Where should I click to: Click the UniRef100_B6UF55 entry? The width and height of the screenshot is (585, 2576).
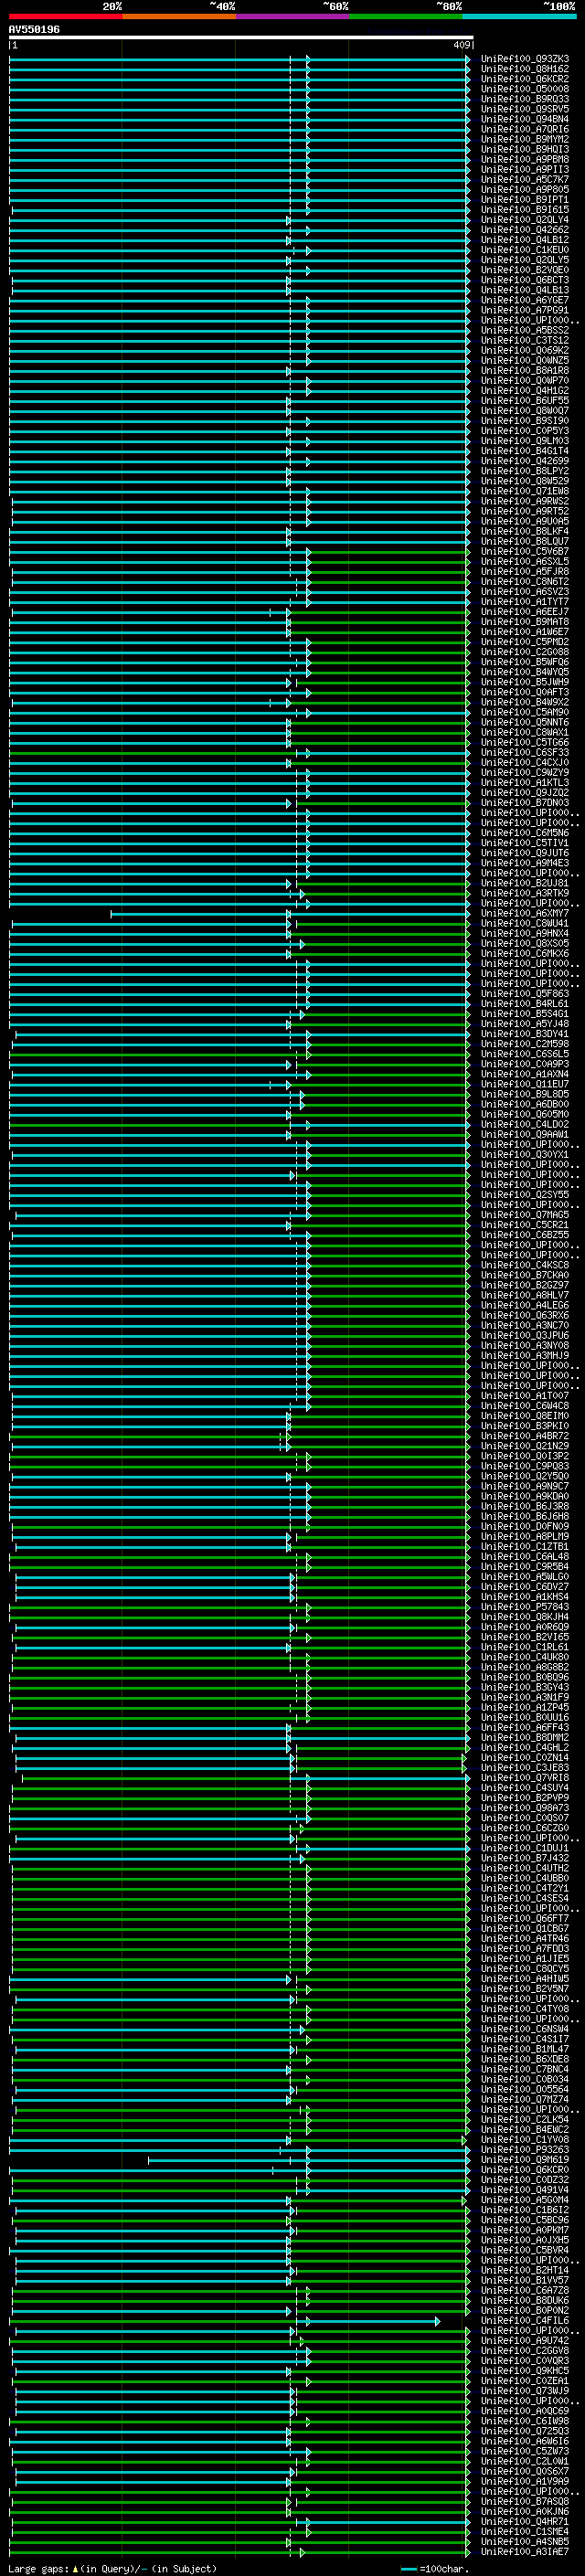(525, 400)
